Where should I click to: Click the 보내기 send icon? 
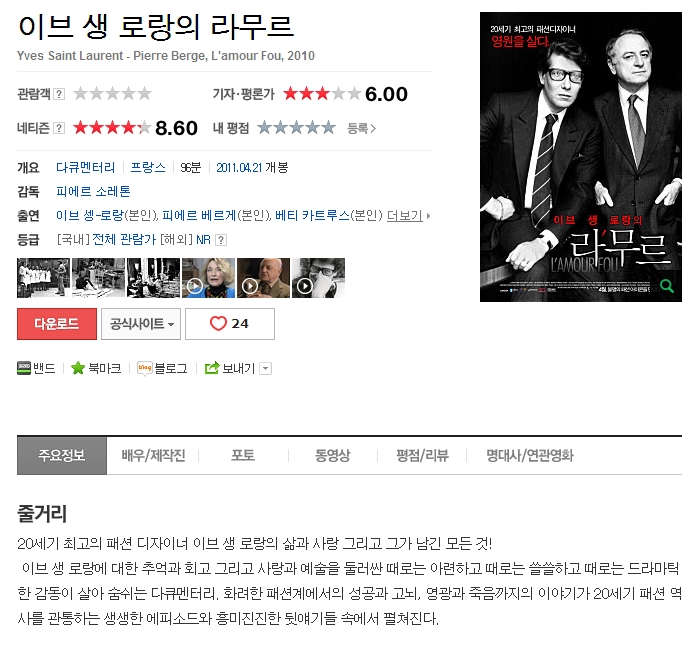212,368
